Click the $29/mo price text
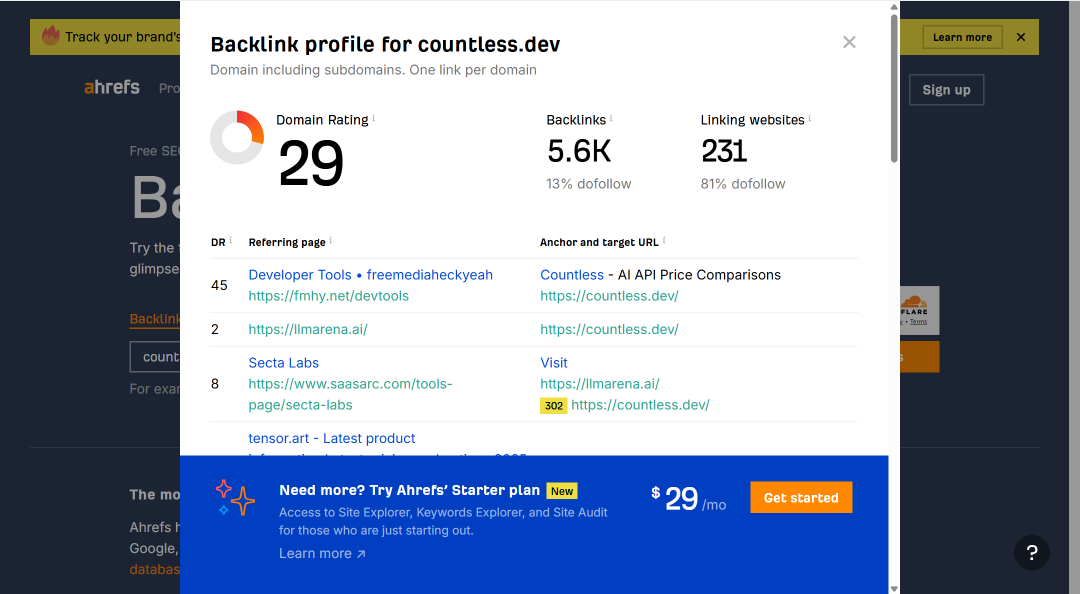The image size is (1080, 594). point(688,498)
